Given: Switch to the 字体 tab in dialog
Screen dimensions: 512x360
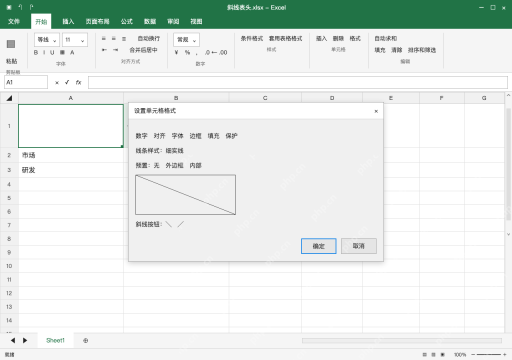Looking at the screenshot, I should [177, 136].
